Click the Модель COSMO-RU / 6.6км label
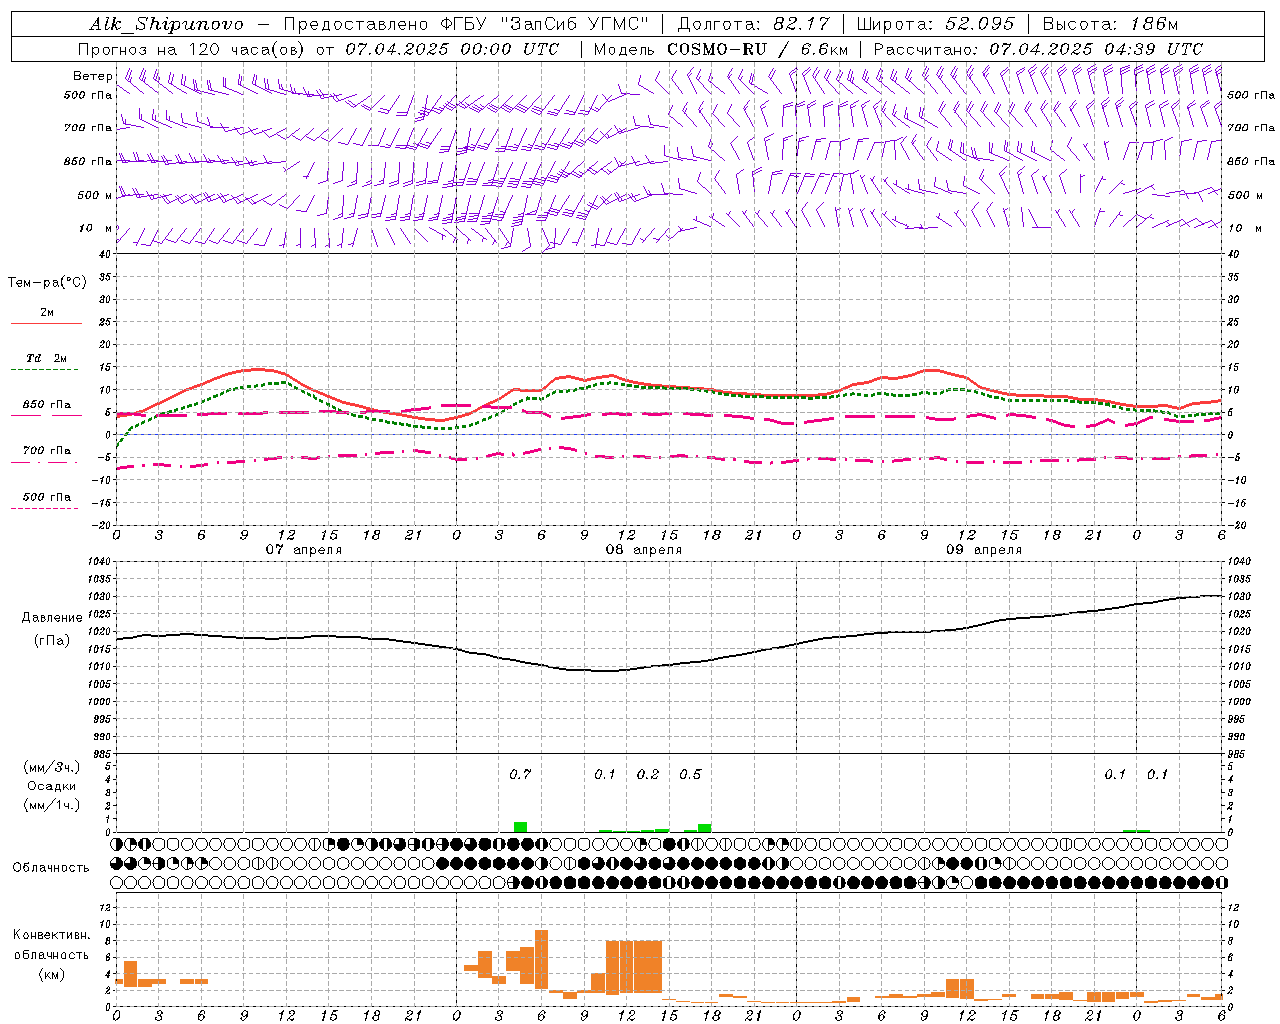The image size is (1280, 1024). pyautogui.click(x=721, y=49)
